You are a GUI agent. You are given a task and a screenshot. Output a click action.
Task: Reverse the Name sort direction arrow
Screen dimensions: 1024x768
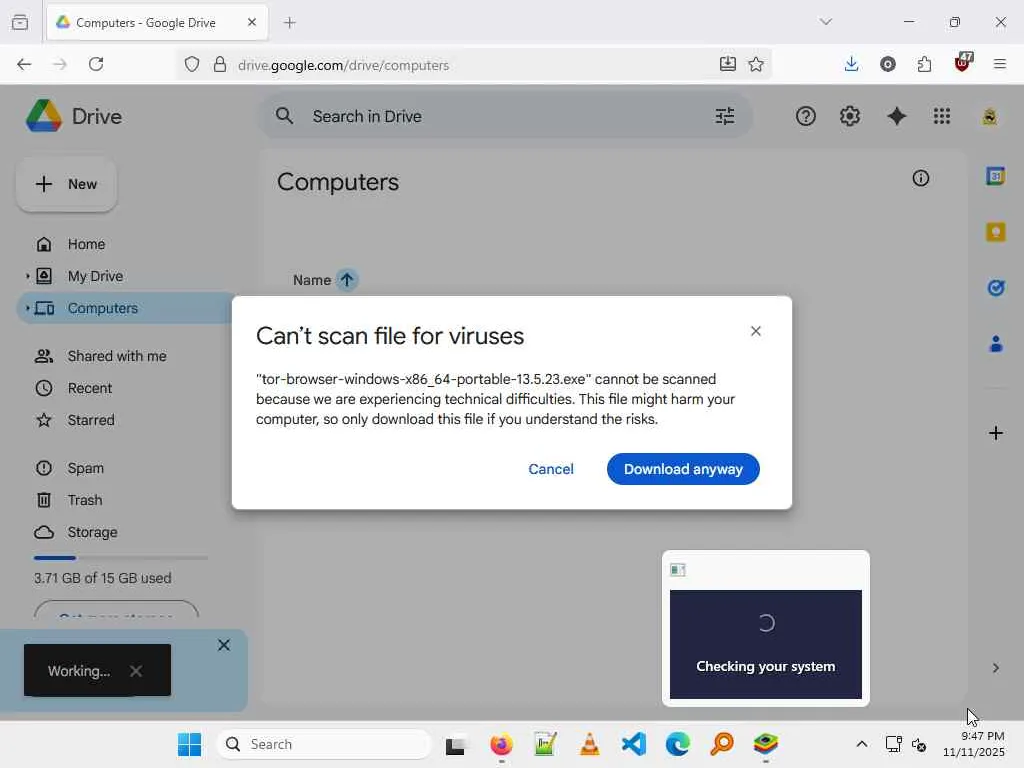click(347, 280)
